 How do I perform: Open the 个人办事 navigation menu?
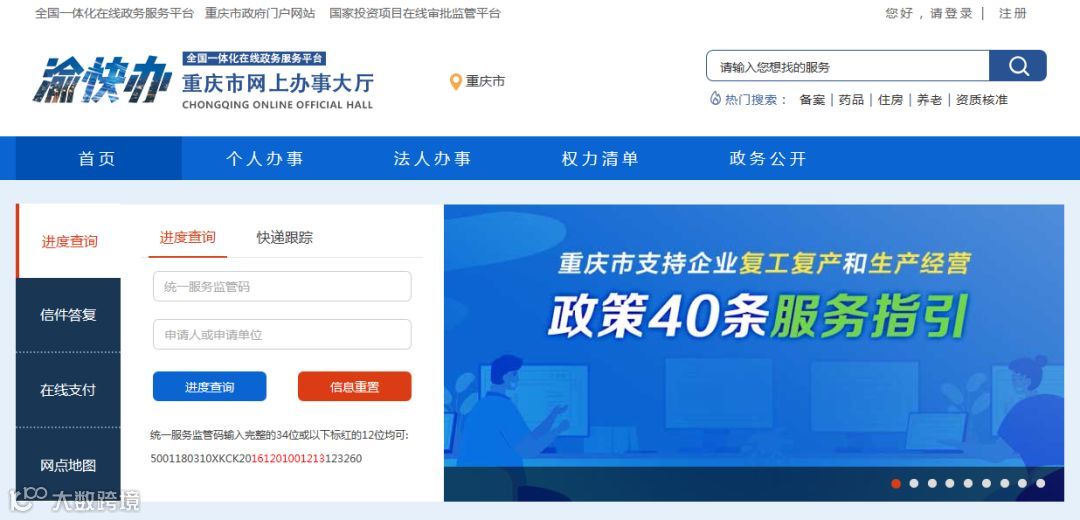tap(264, 158)
